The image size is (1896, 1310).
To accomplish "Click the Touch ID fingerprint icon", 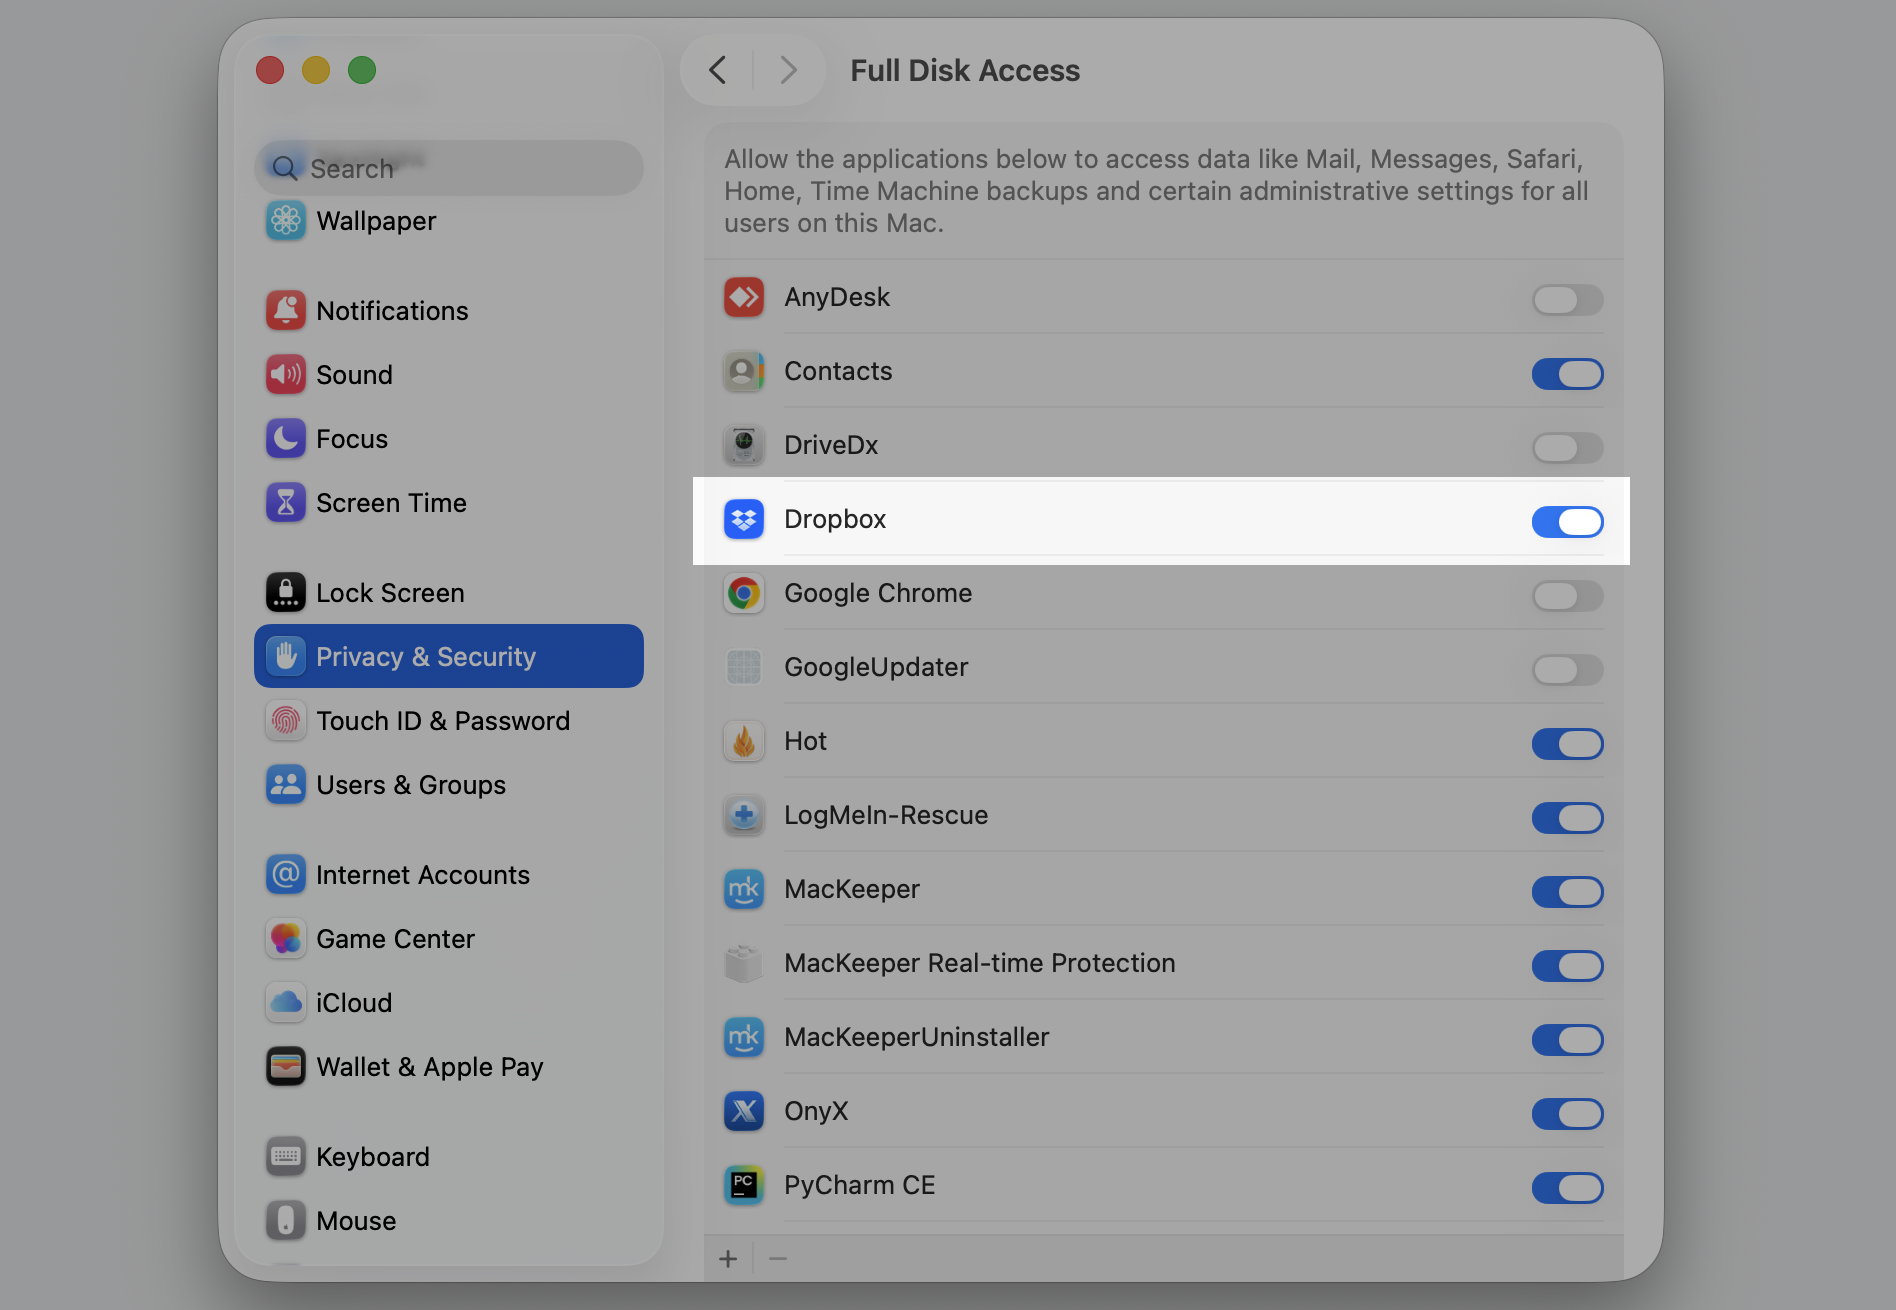I will pyautogui.click(x=286, y=721).
